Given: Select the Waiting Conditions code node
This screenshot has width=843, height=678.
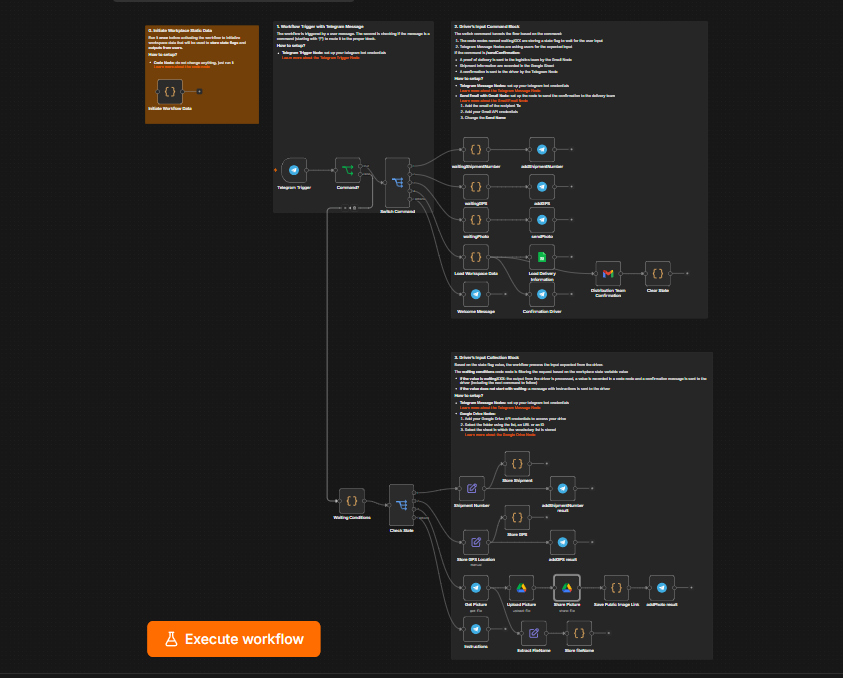Looking at the screenshot, I should tap(352, 501).
